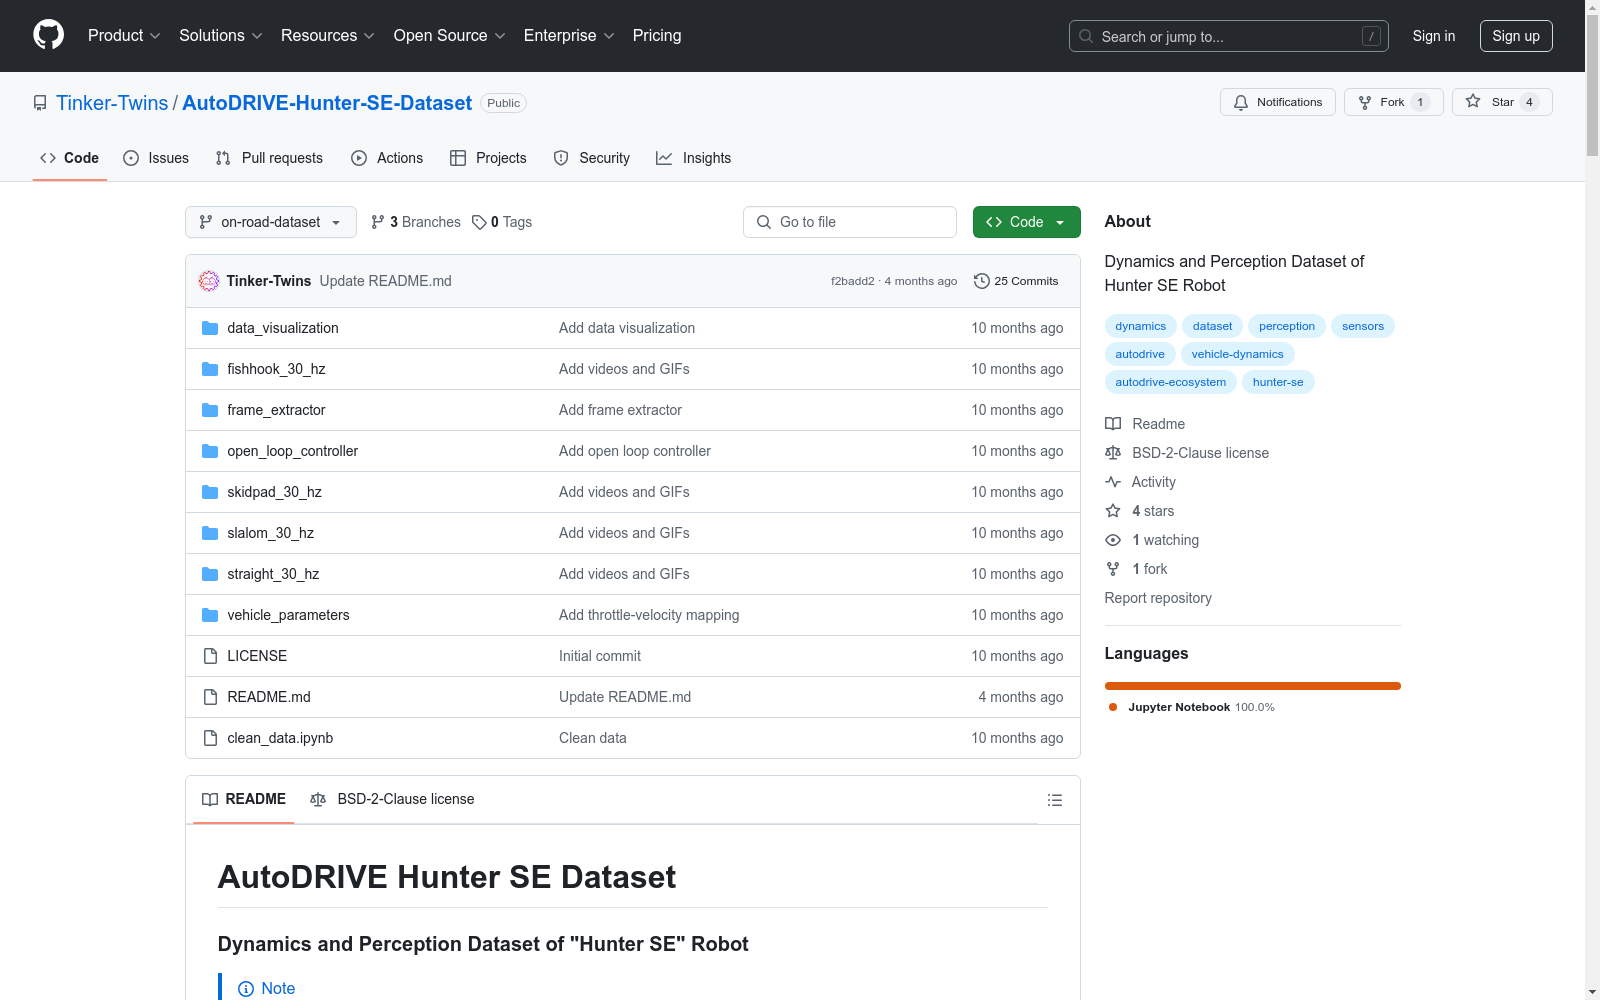
Task: Open the Pricing link
Action: pos(657,35)
